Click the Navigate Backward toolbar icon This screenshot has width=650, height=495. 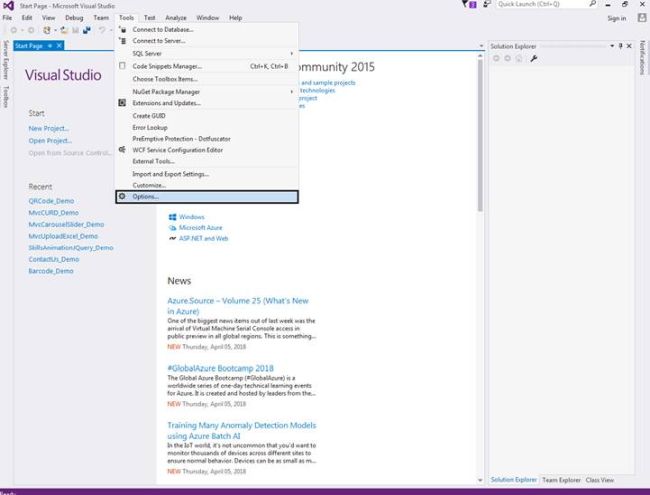[x=14, y=30]
